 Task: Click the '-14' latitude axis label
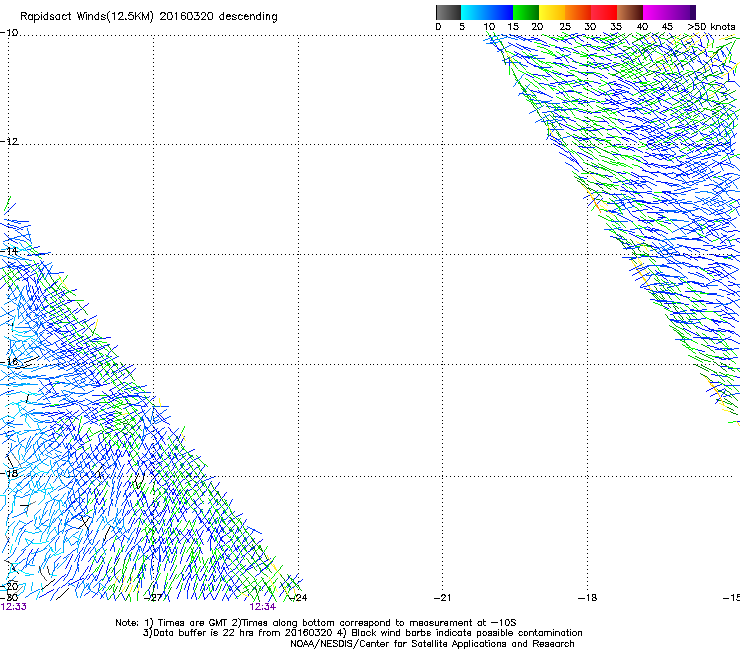[x=9, y=251]
